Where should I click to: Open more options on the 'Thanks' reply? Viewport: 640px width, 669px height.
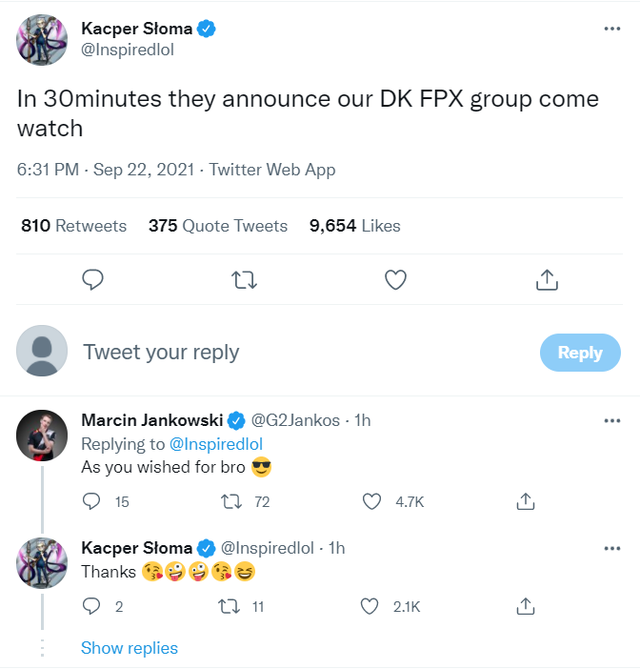point(612,548)
